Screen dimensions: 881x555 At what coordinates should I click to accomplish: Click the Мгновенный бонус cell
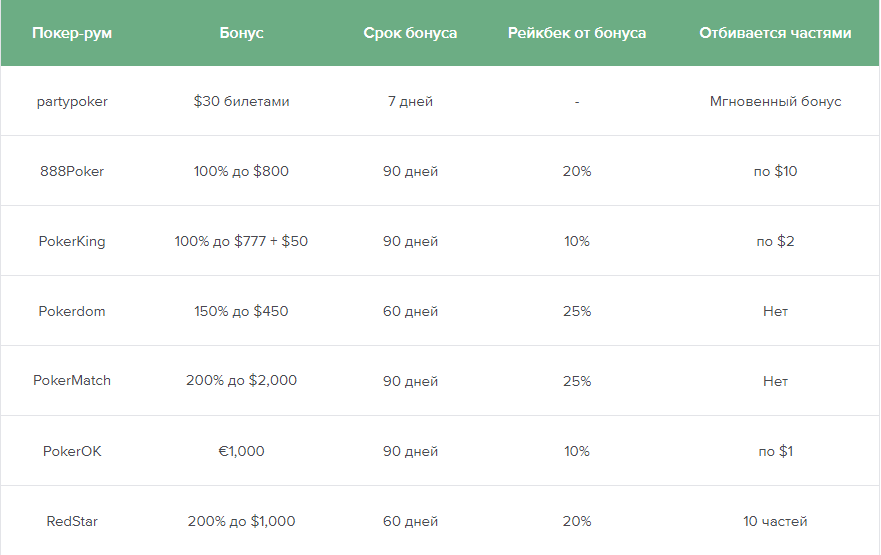click(775, 102)
